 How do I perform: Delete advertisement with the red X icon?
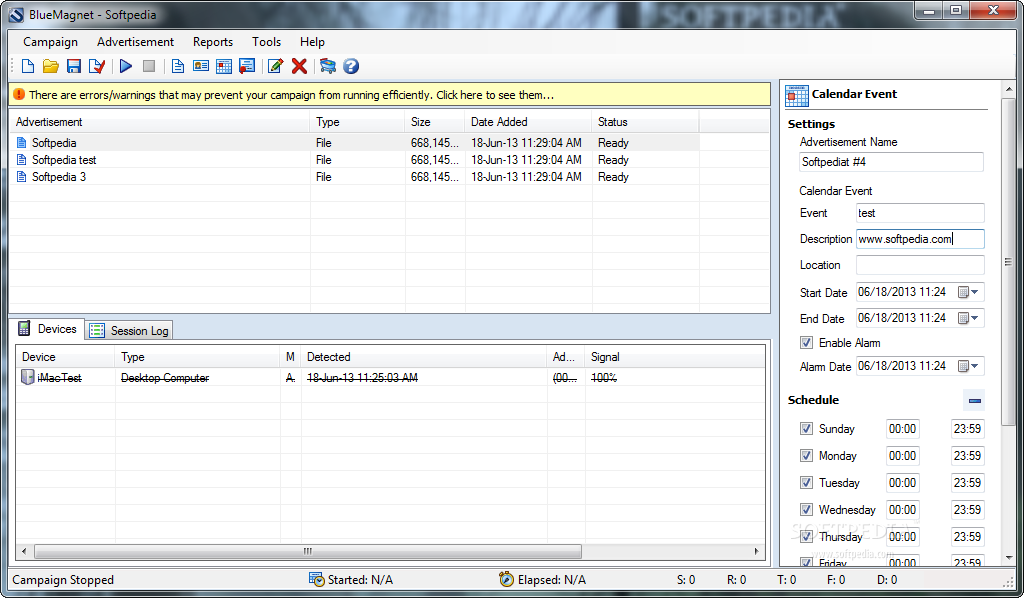click(299, 66)
